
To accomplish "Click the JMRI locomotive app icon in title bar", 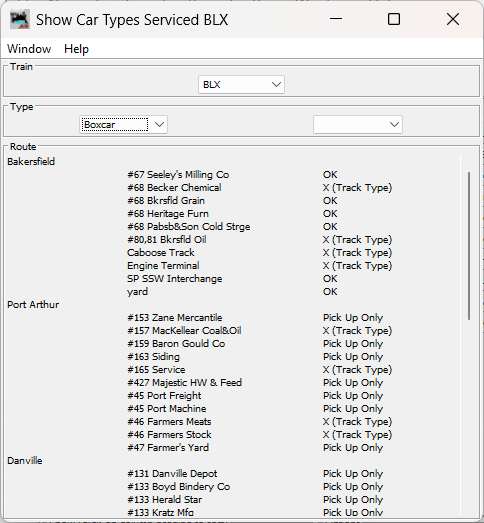I will point(20,19).
